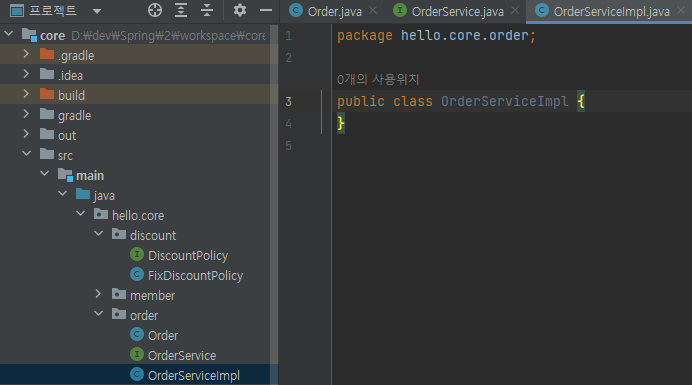This screenshot has height=385, width=692.
Task: Click the member package icon
Action: [119, 294]
